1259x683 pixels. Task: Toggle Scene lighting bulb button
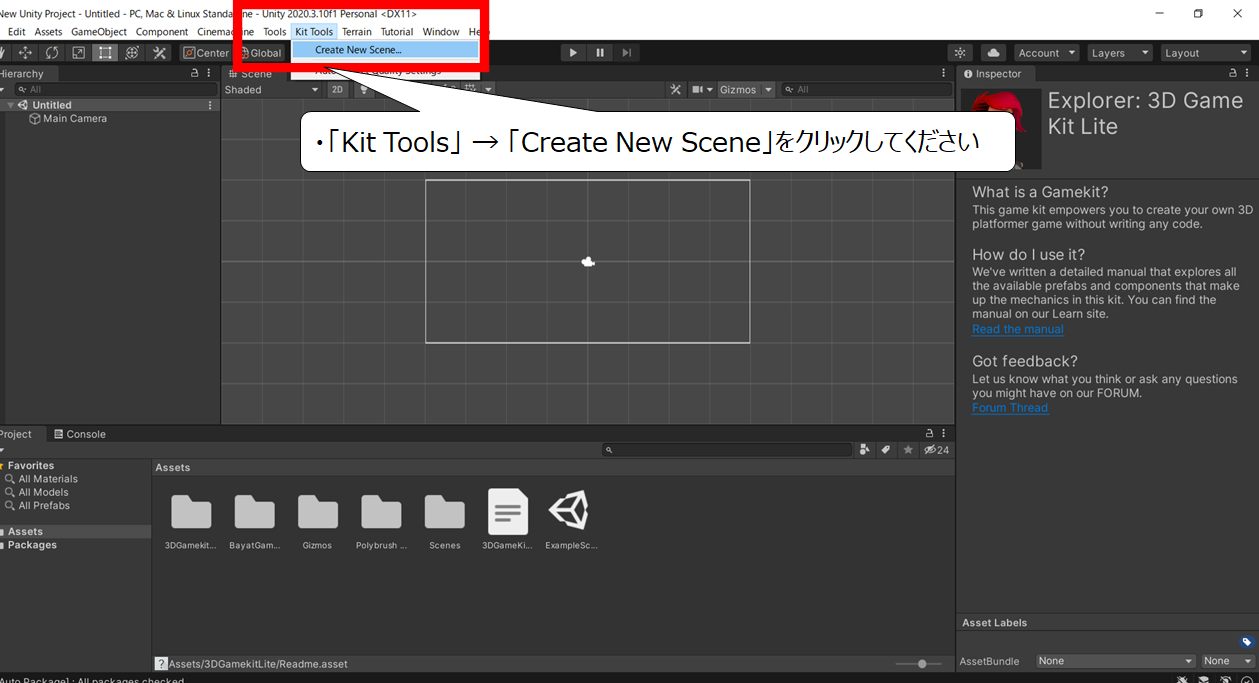[362, 90]
